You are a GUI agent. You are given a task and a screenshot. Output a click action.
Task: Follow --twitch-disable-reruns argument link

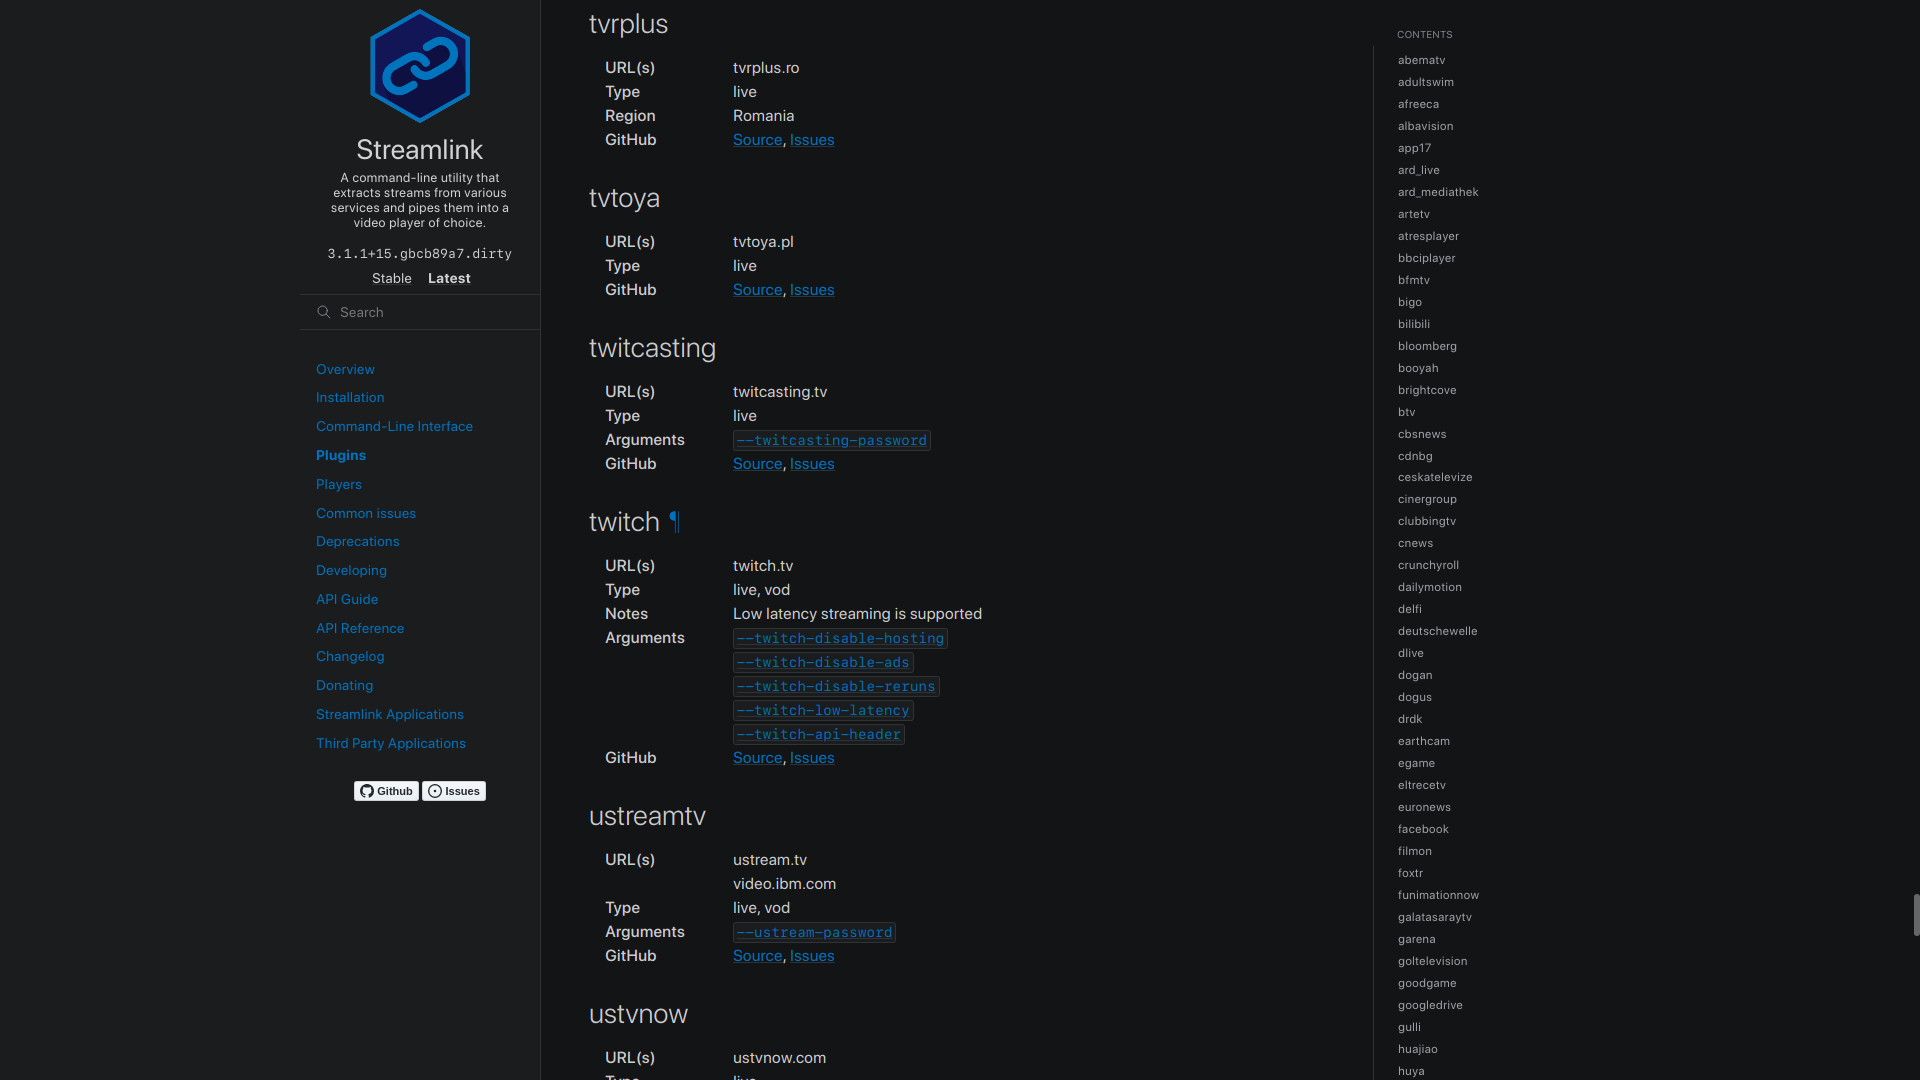tap(836, 686)
